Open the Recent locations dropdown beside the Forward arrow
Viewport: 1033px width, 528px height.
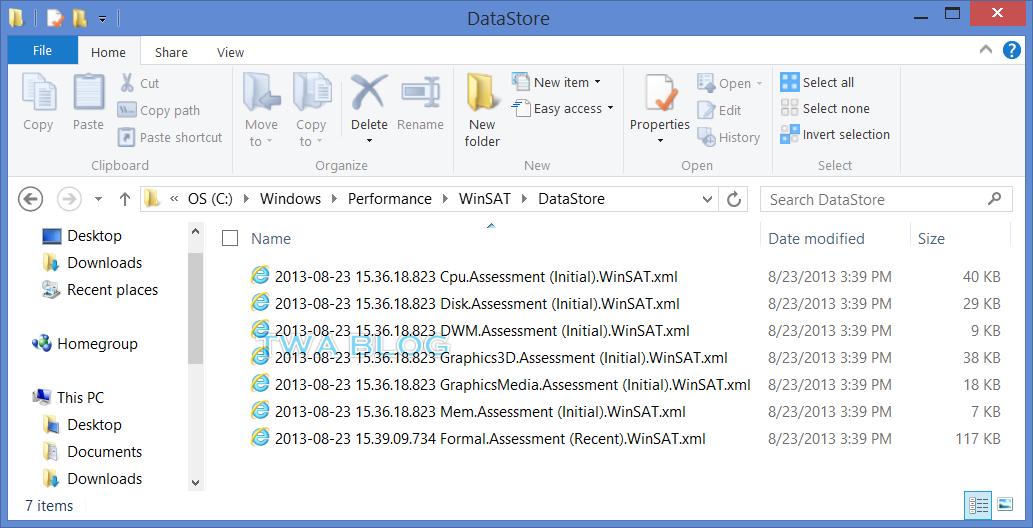pos(98,199)
